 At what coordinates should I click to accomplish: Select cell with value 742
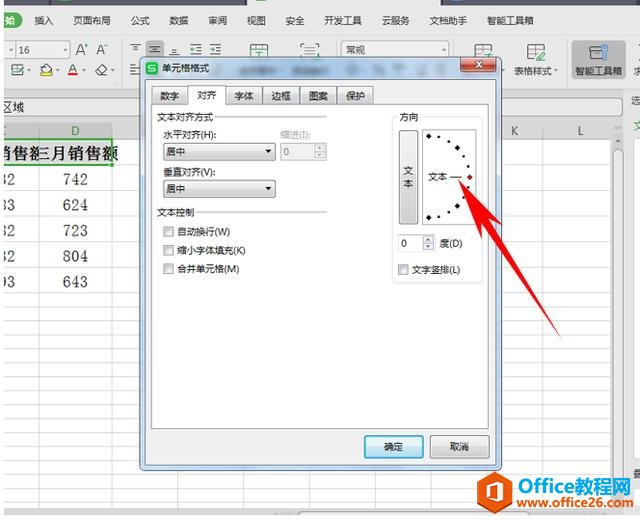tap(76, 179)
